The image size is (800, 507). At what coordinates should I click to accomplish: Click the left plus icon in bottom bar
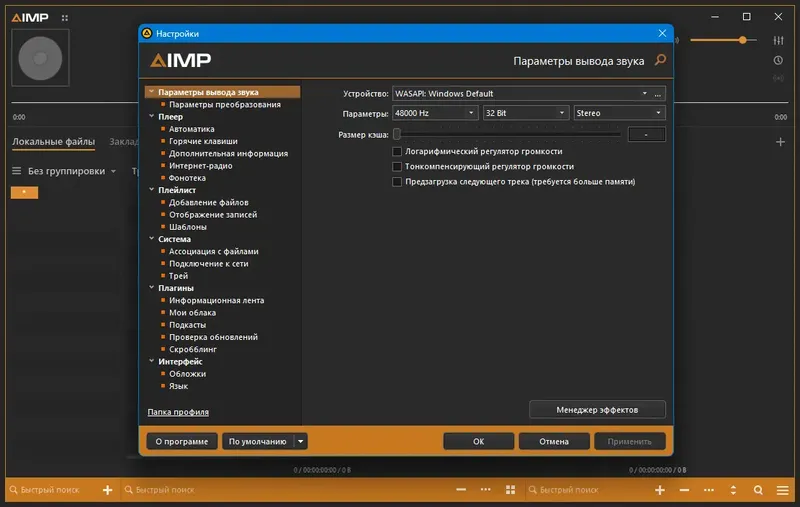[107, 490]
